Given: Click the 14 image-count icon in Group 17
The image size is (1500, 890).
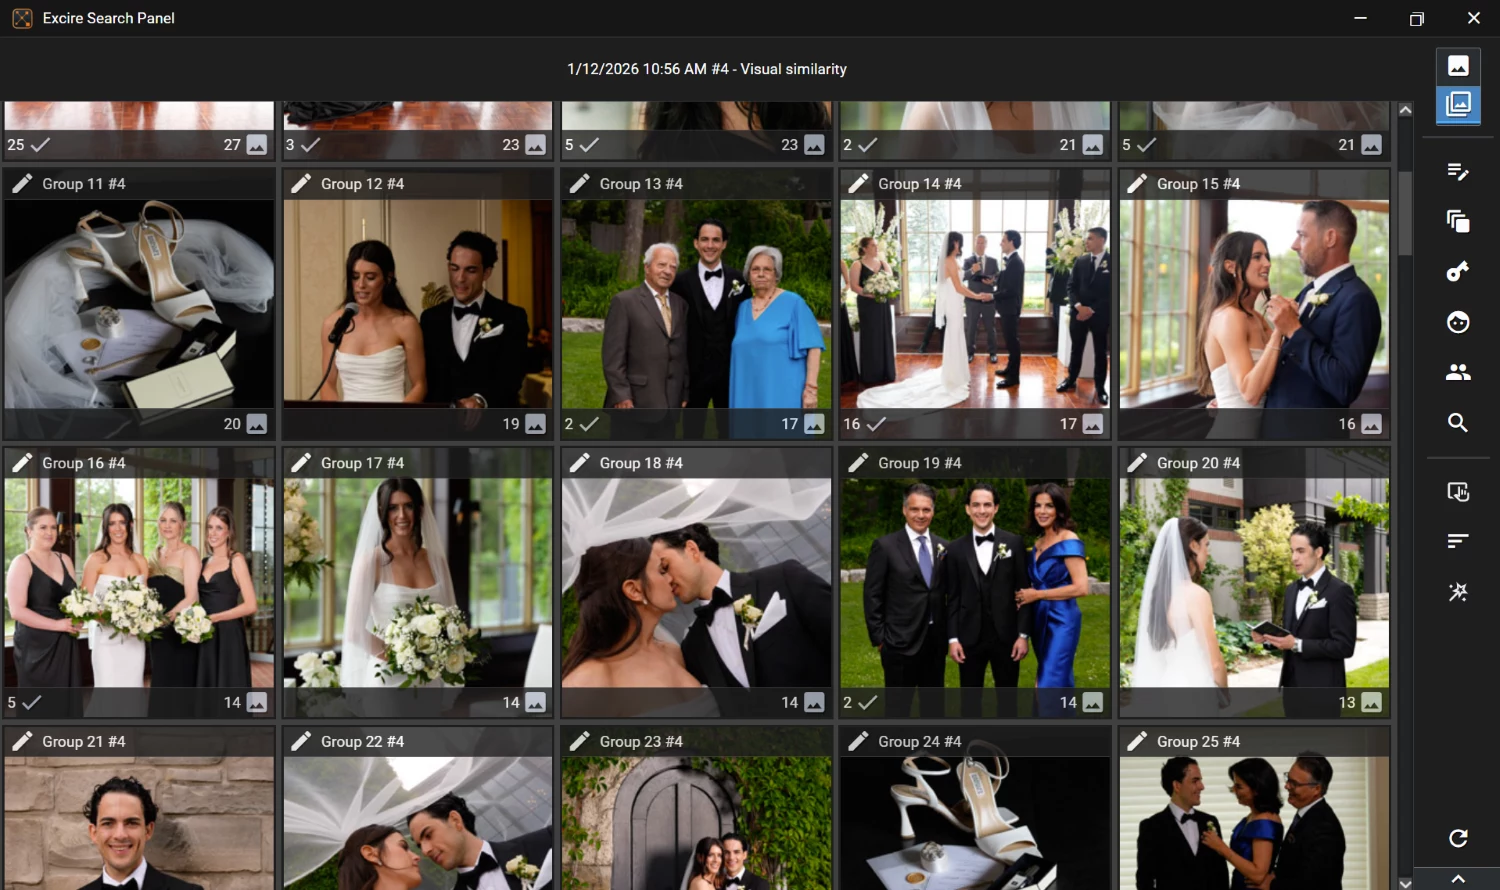Looking at the screenshot, I should pyautogui.click(x=536, y=703).
